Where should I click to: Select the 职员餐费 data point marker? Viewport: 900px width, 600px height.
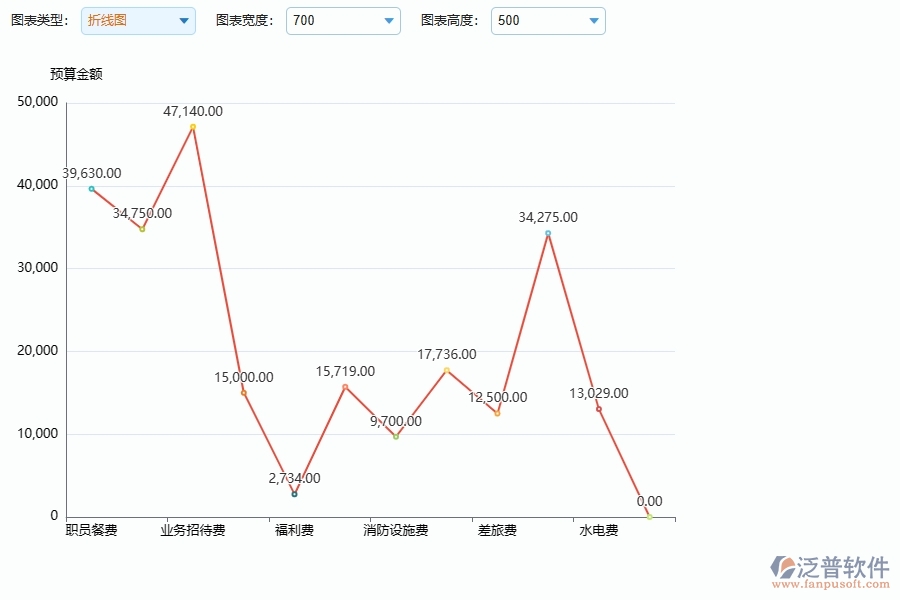(91, 187)
